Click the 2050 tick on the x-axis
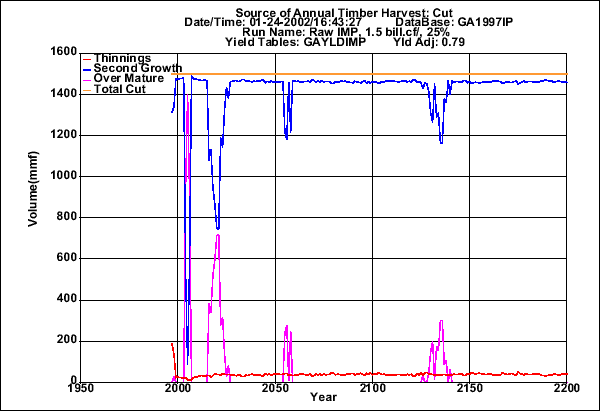 click(x=276, y=387)
